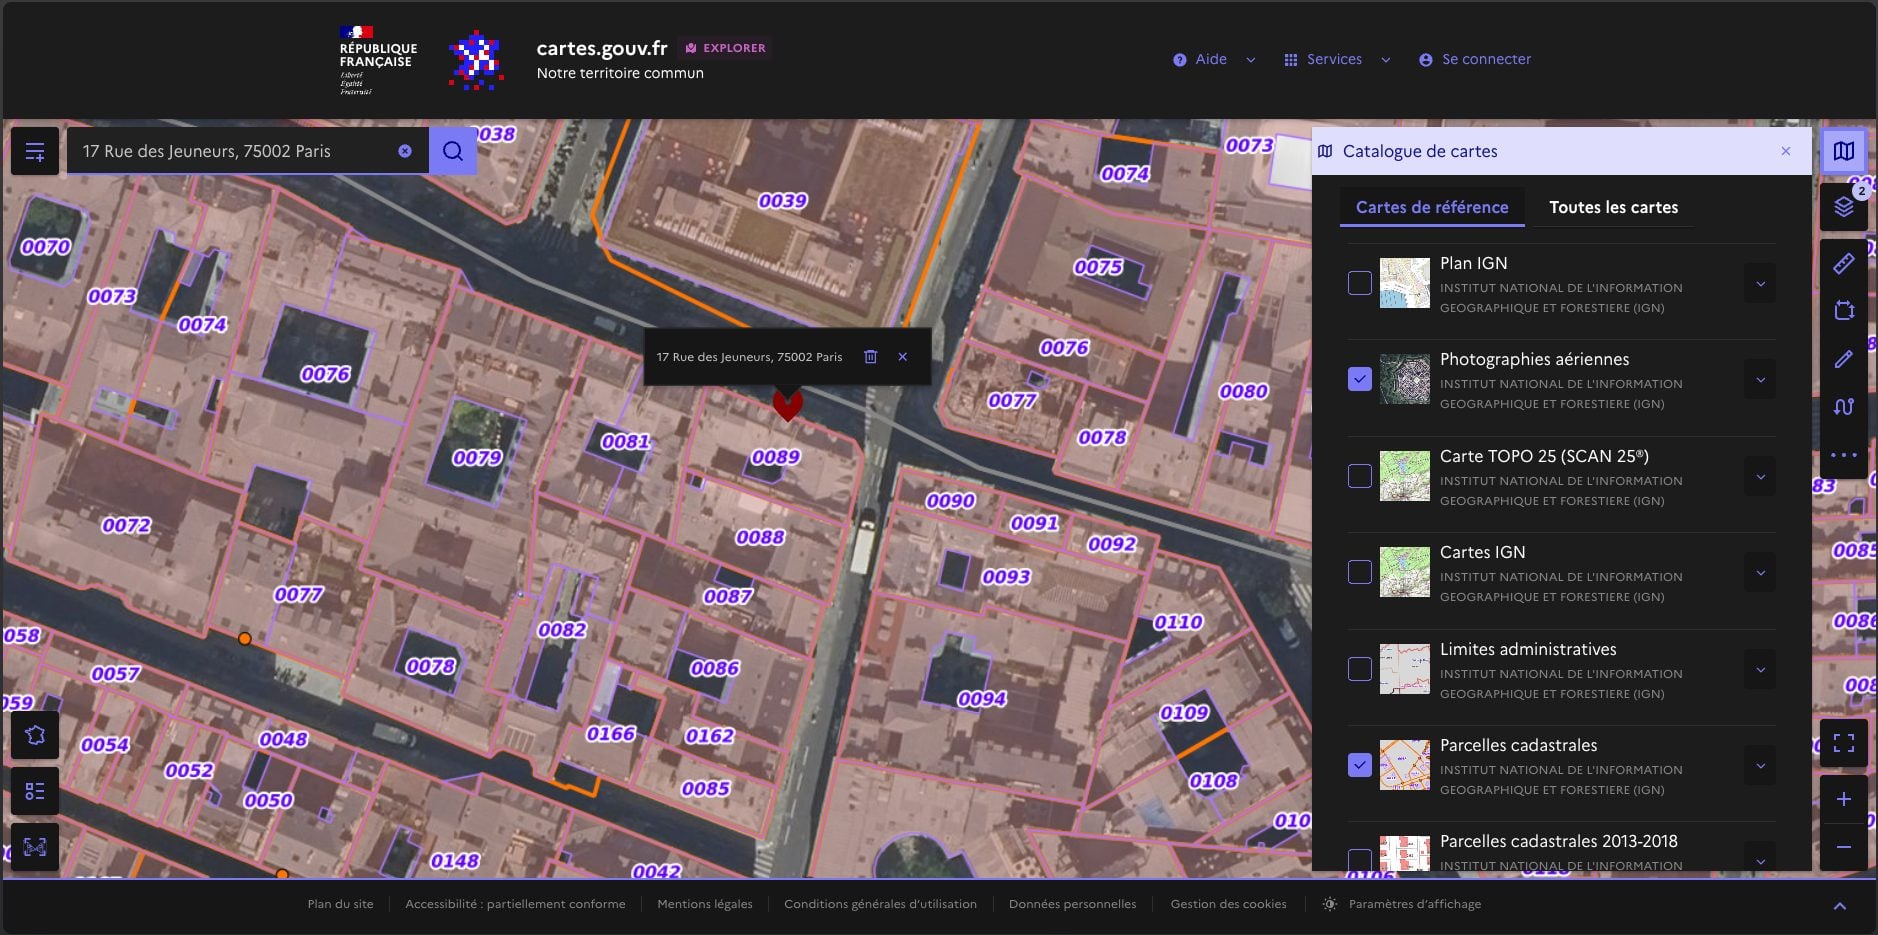The width and height of the screenshot is (1878, 935).
Task: Close the address marker popup
Action: coord(903,357)
